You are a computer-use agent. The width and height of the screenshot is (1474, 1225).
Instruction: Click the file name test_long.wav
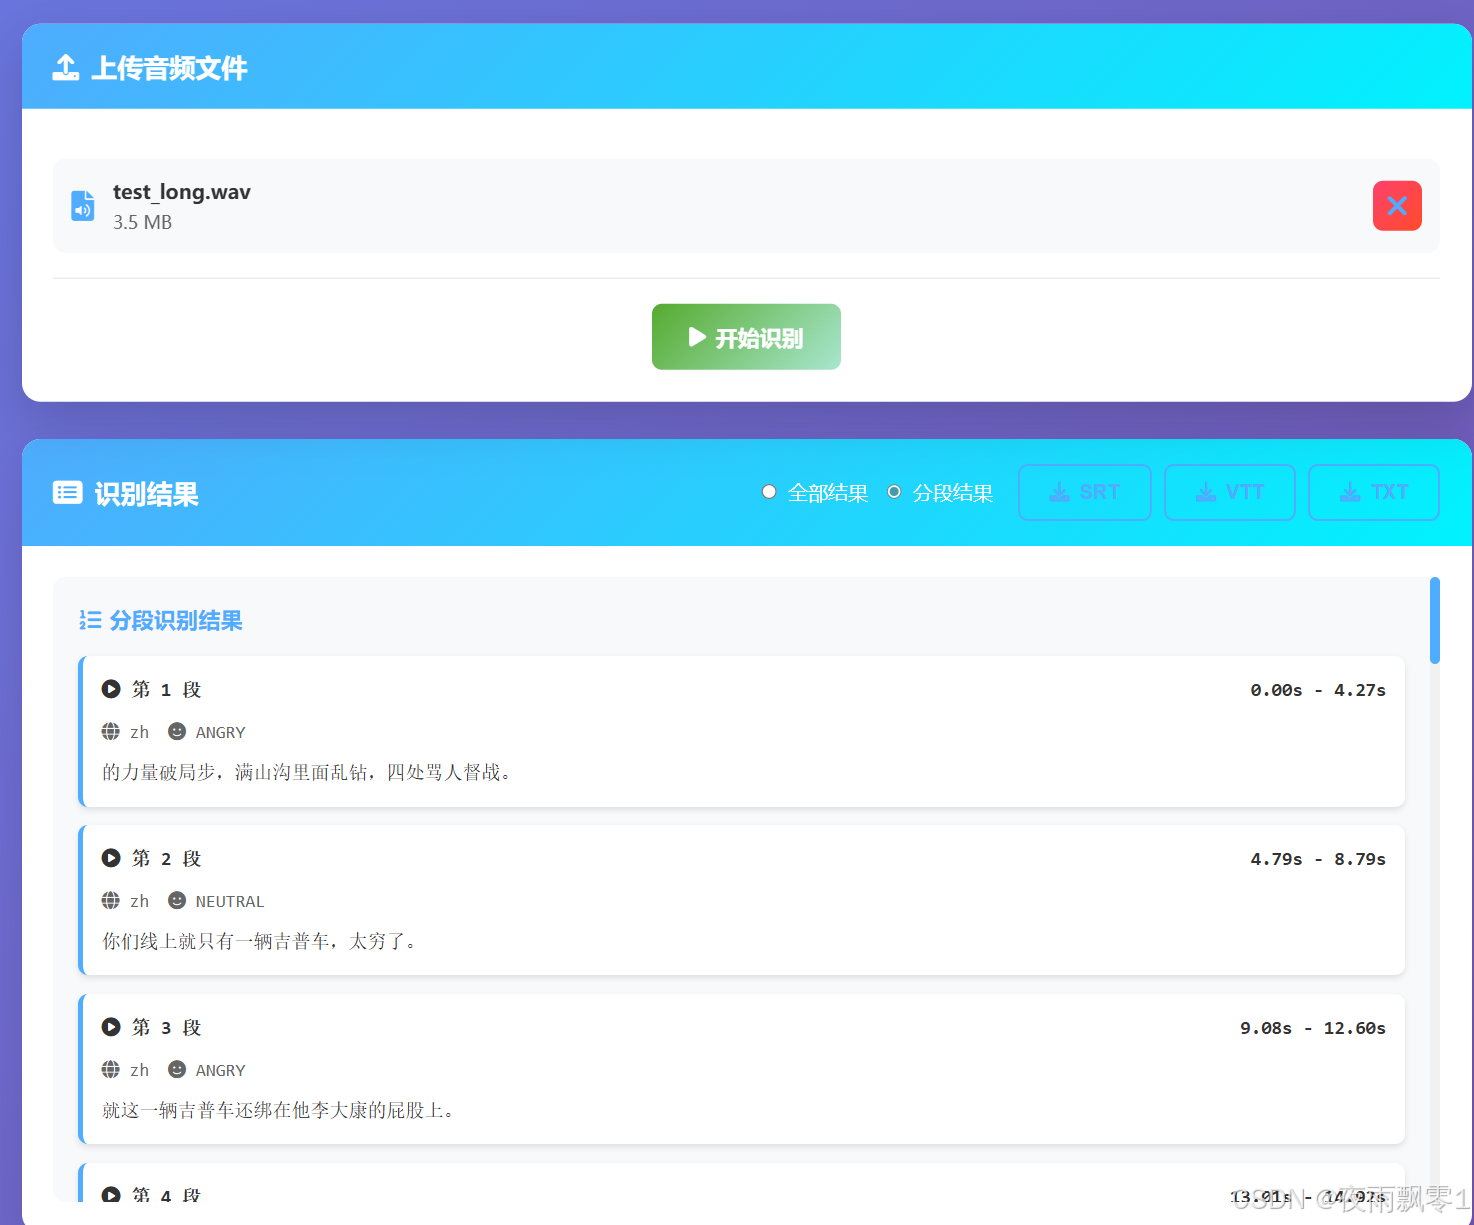coord(182,192)
